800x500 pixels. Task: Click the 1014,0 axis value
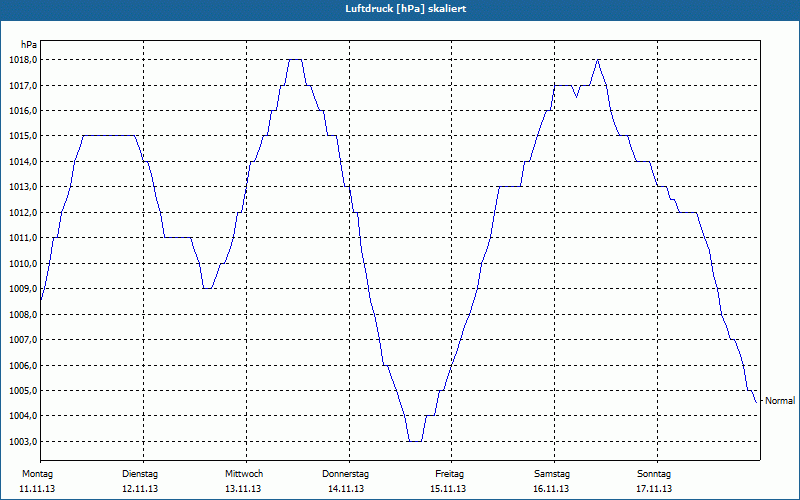[x=23, y=161]
